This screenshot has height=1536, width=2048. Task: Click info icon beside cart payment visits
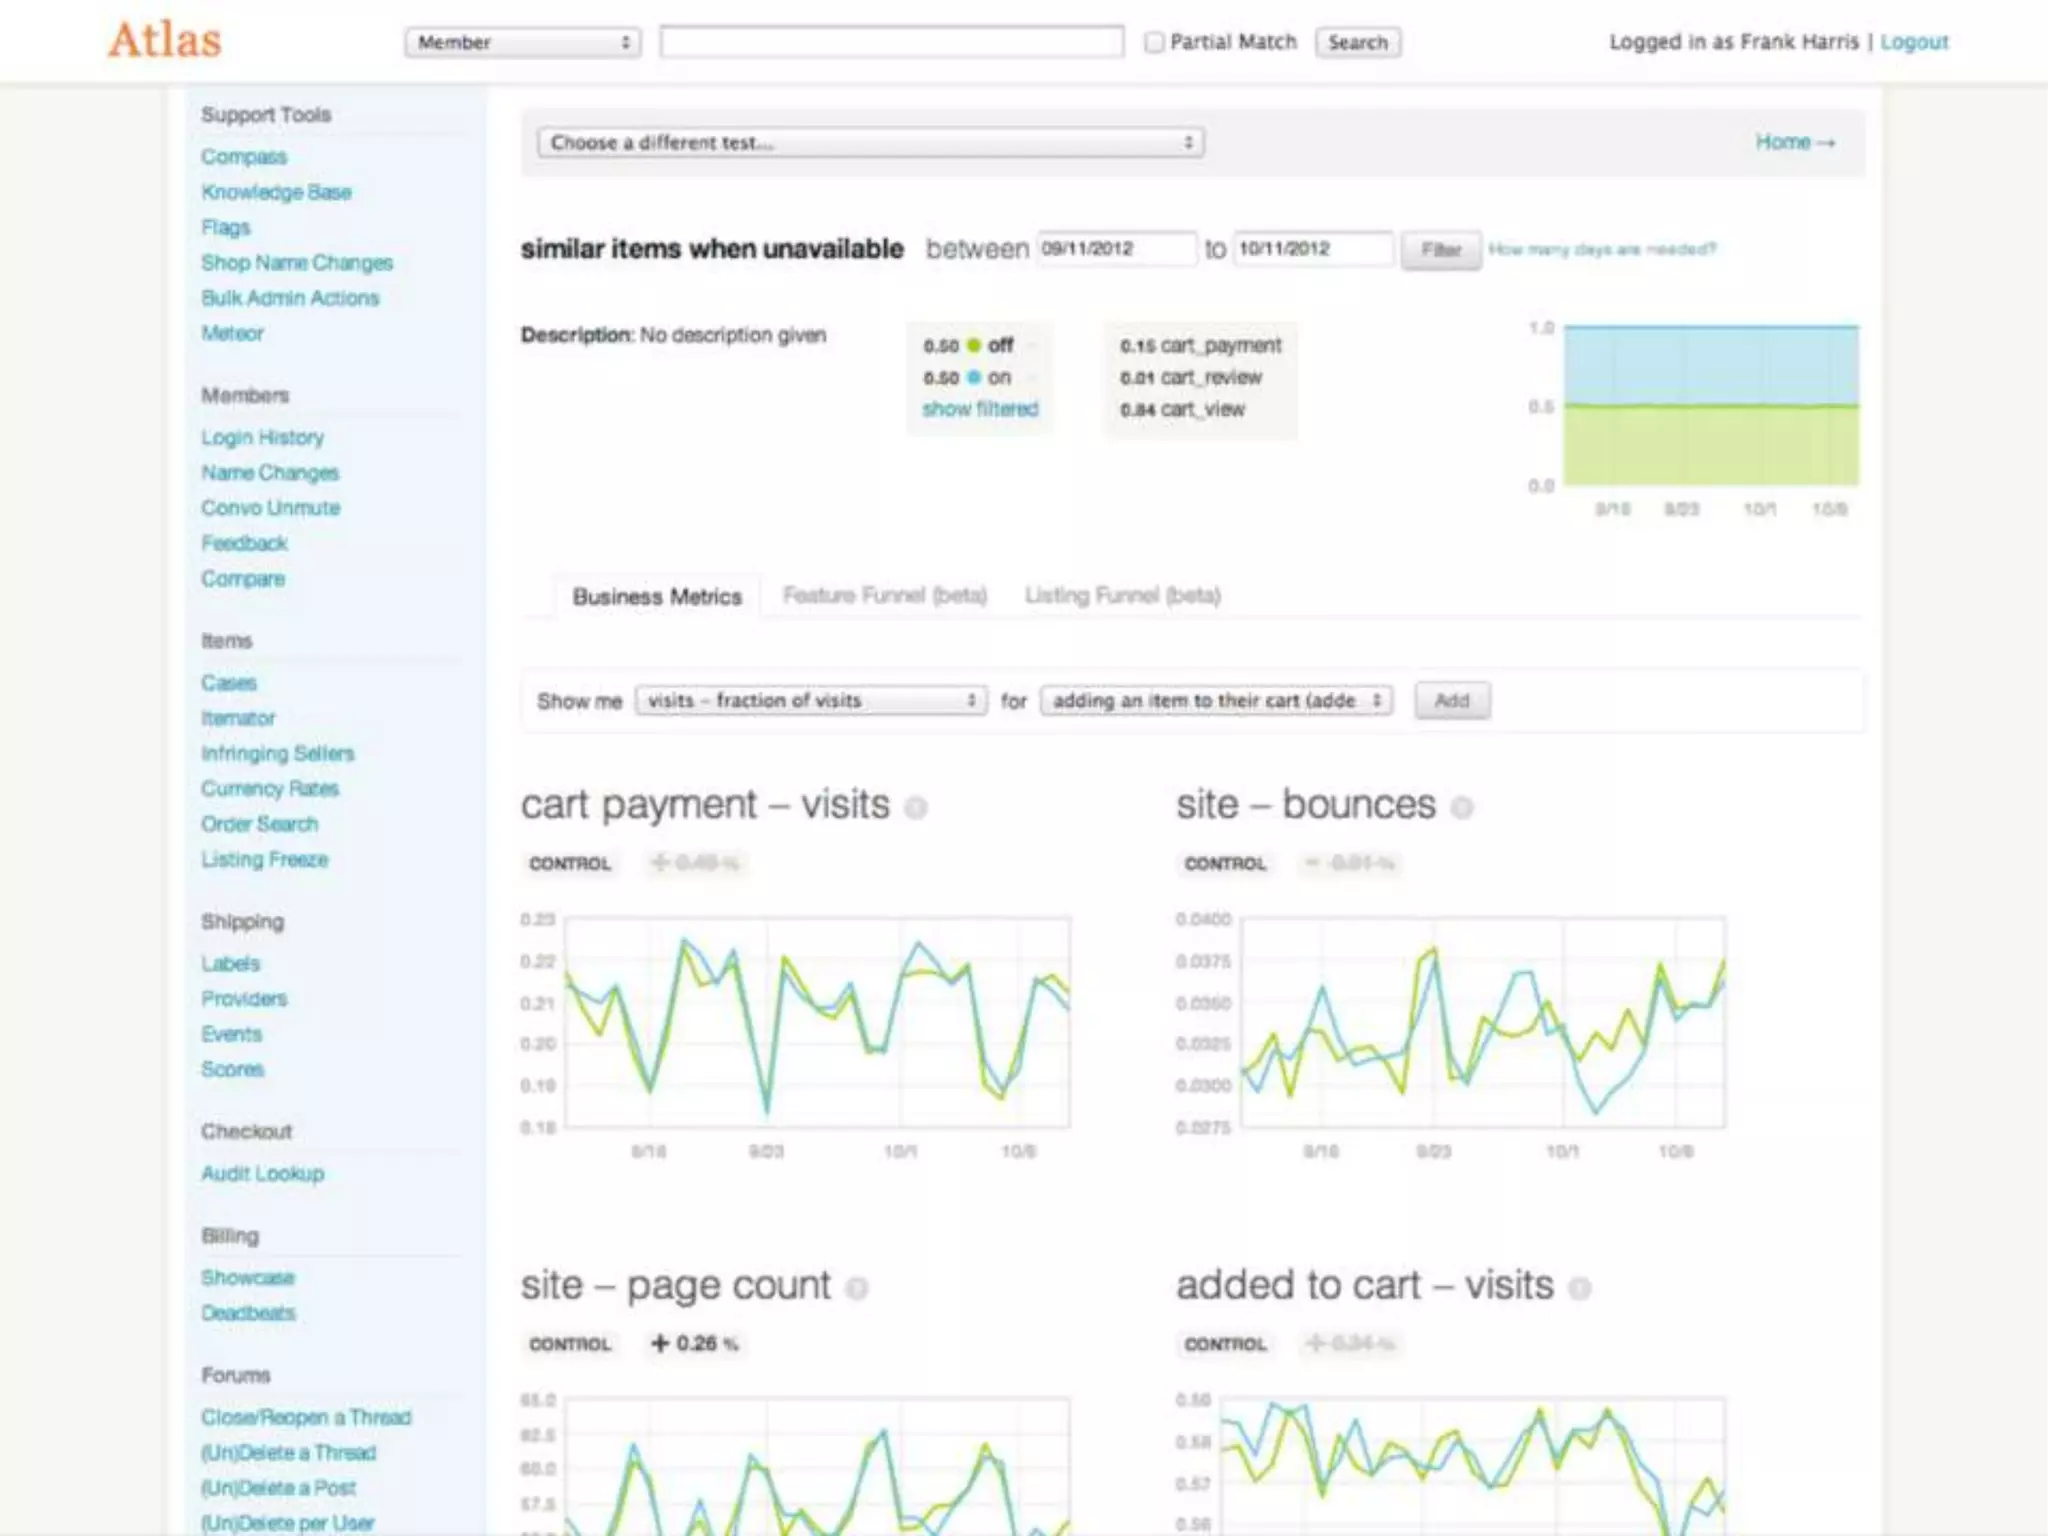click(x=915, y=807)
